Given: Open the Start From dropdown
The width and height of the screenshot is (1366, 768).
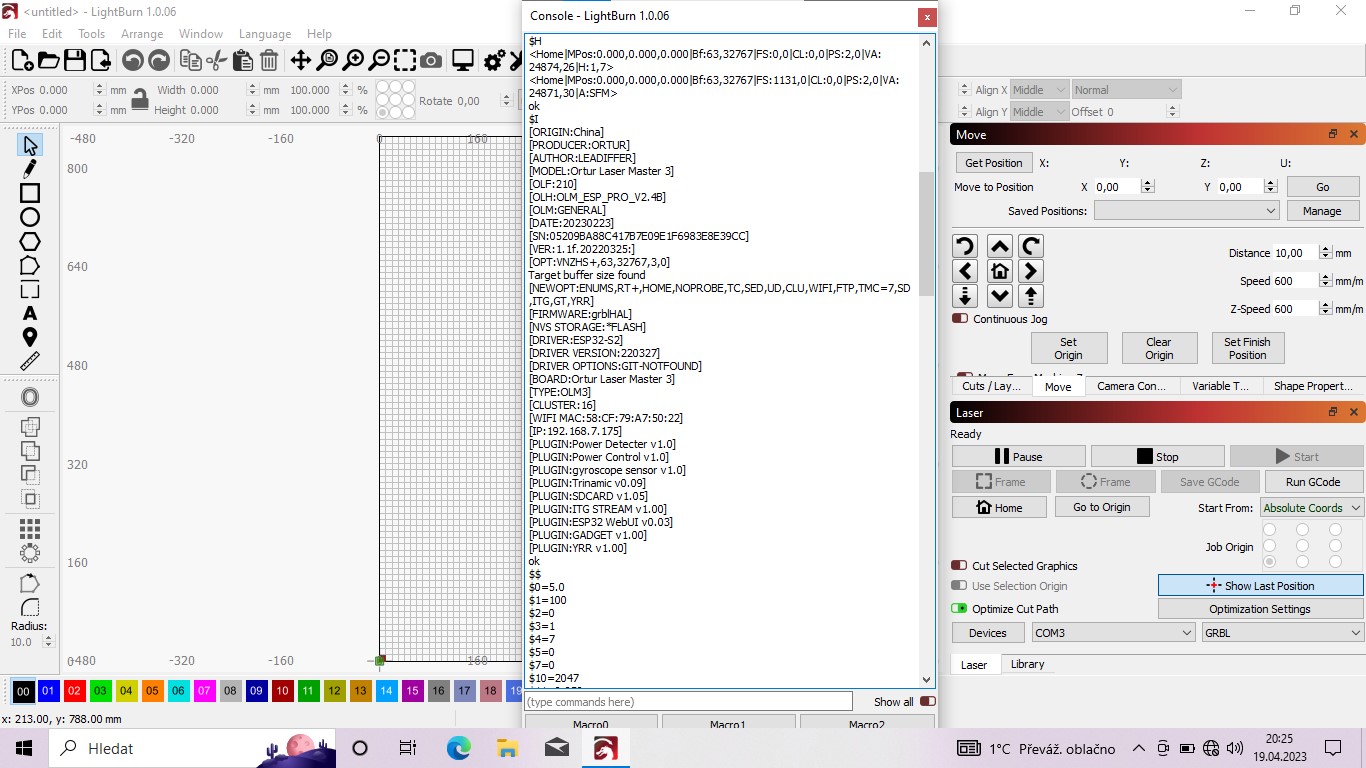Looking at the screenshot, I should pyautogui.click(x=1311, y=508).
